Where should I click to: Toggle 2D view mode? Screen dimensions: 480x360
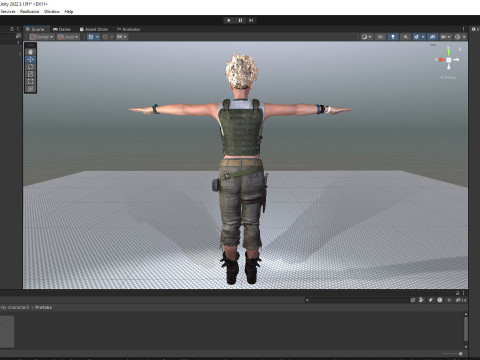(380, 37)
